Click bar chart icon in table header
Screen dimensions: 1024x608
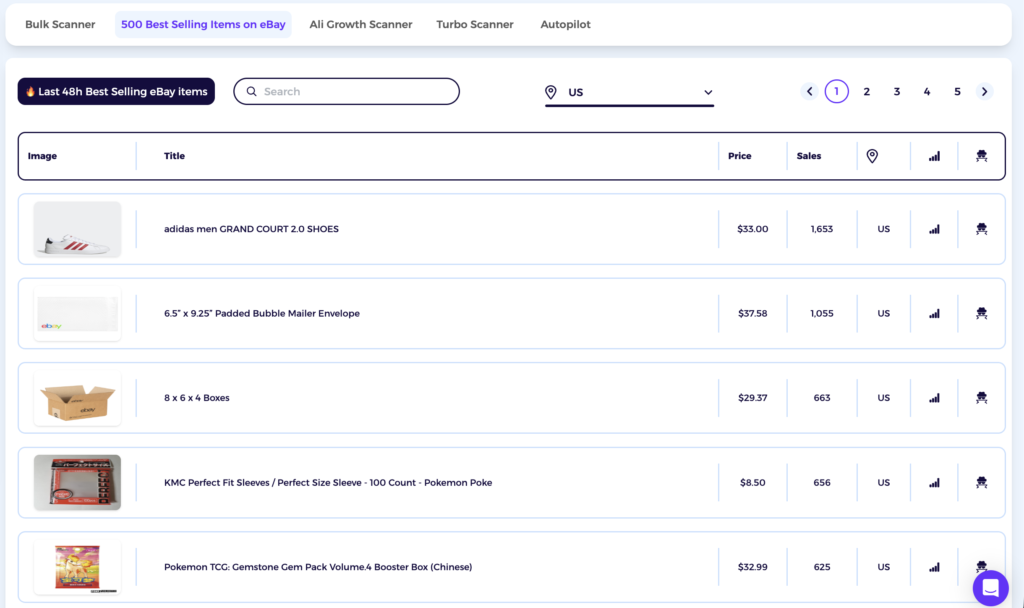click(935, 156)
